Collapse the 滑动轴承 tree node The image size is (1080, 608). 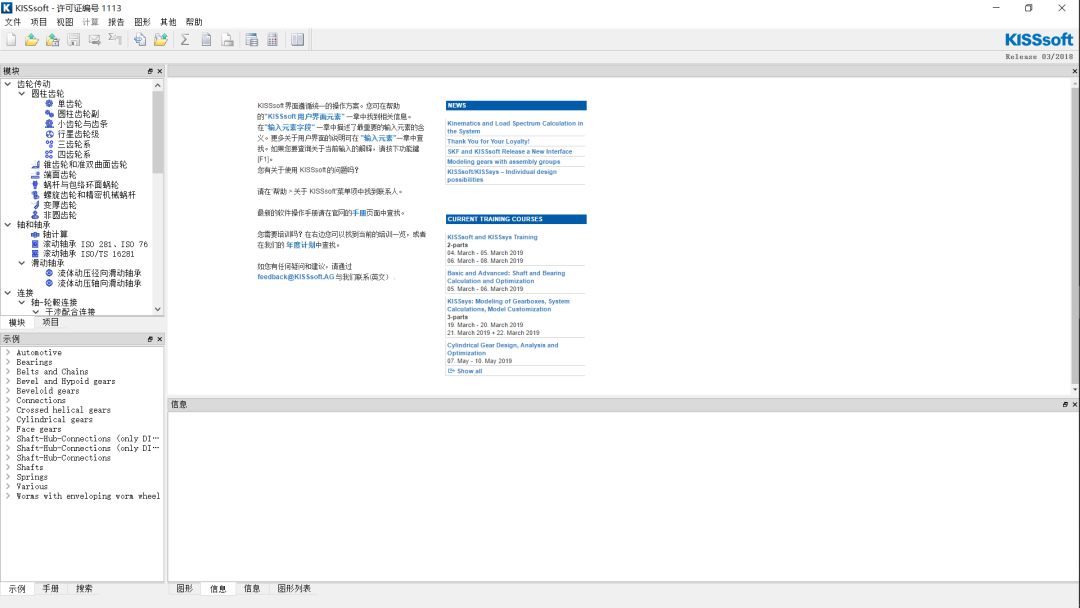click(21, 263)
